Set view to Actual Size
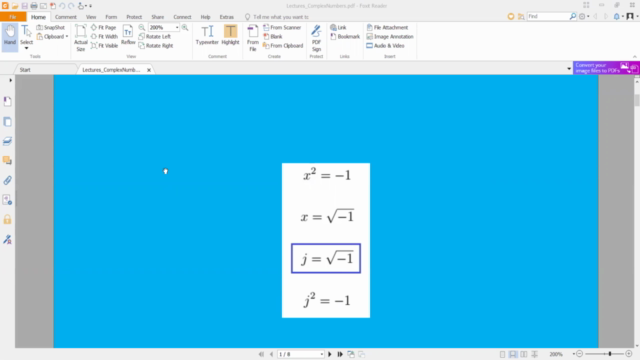The height and width of the screenshot is (360, 640). point(81,38)
